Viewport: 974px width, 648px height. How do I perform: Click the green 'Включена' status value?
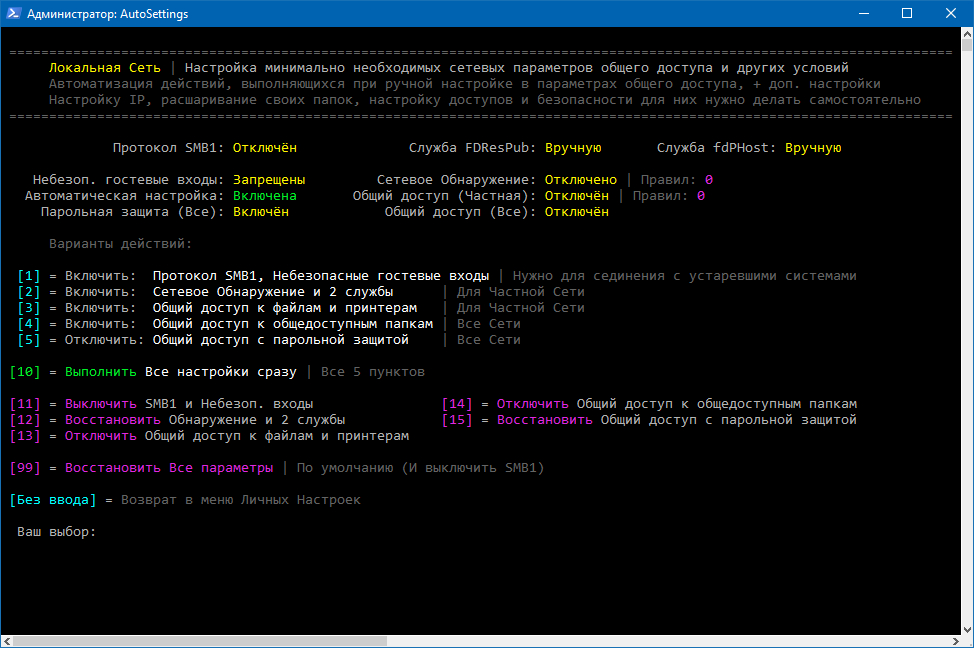pos(265,196)
